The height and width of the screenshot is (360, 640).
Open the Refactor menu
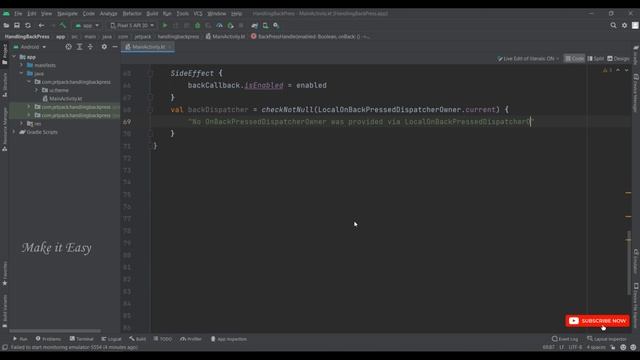(132, 13)
